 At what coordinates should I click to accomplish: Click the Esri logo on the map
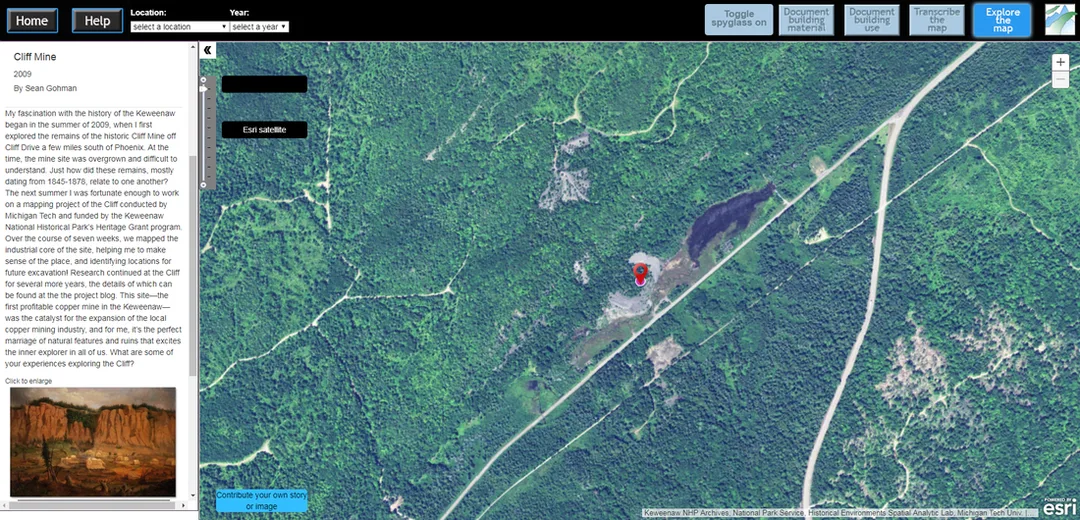[x=1059, y=508]
